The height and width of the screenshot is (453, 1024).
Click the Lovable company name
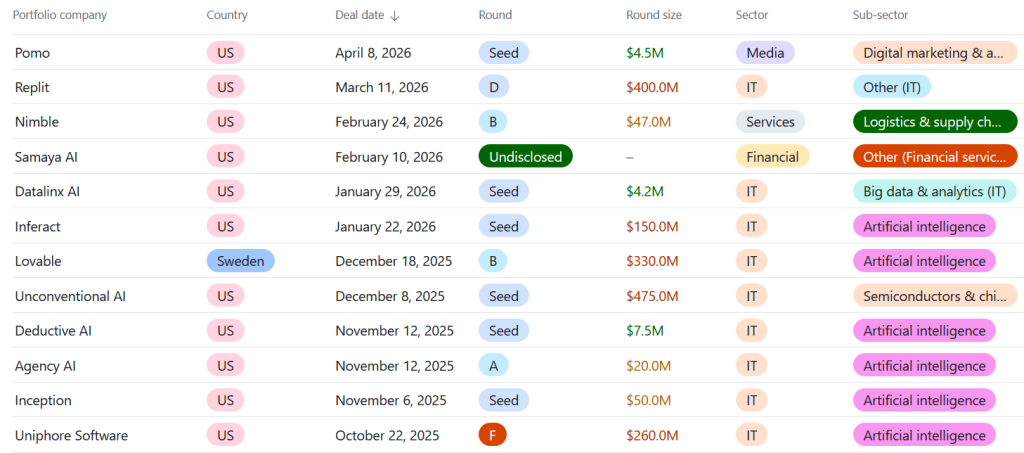click(38, 261)
